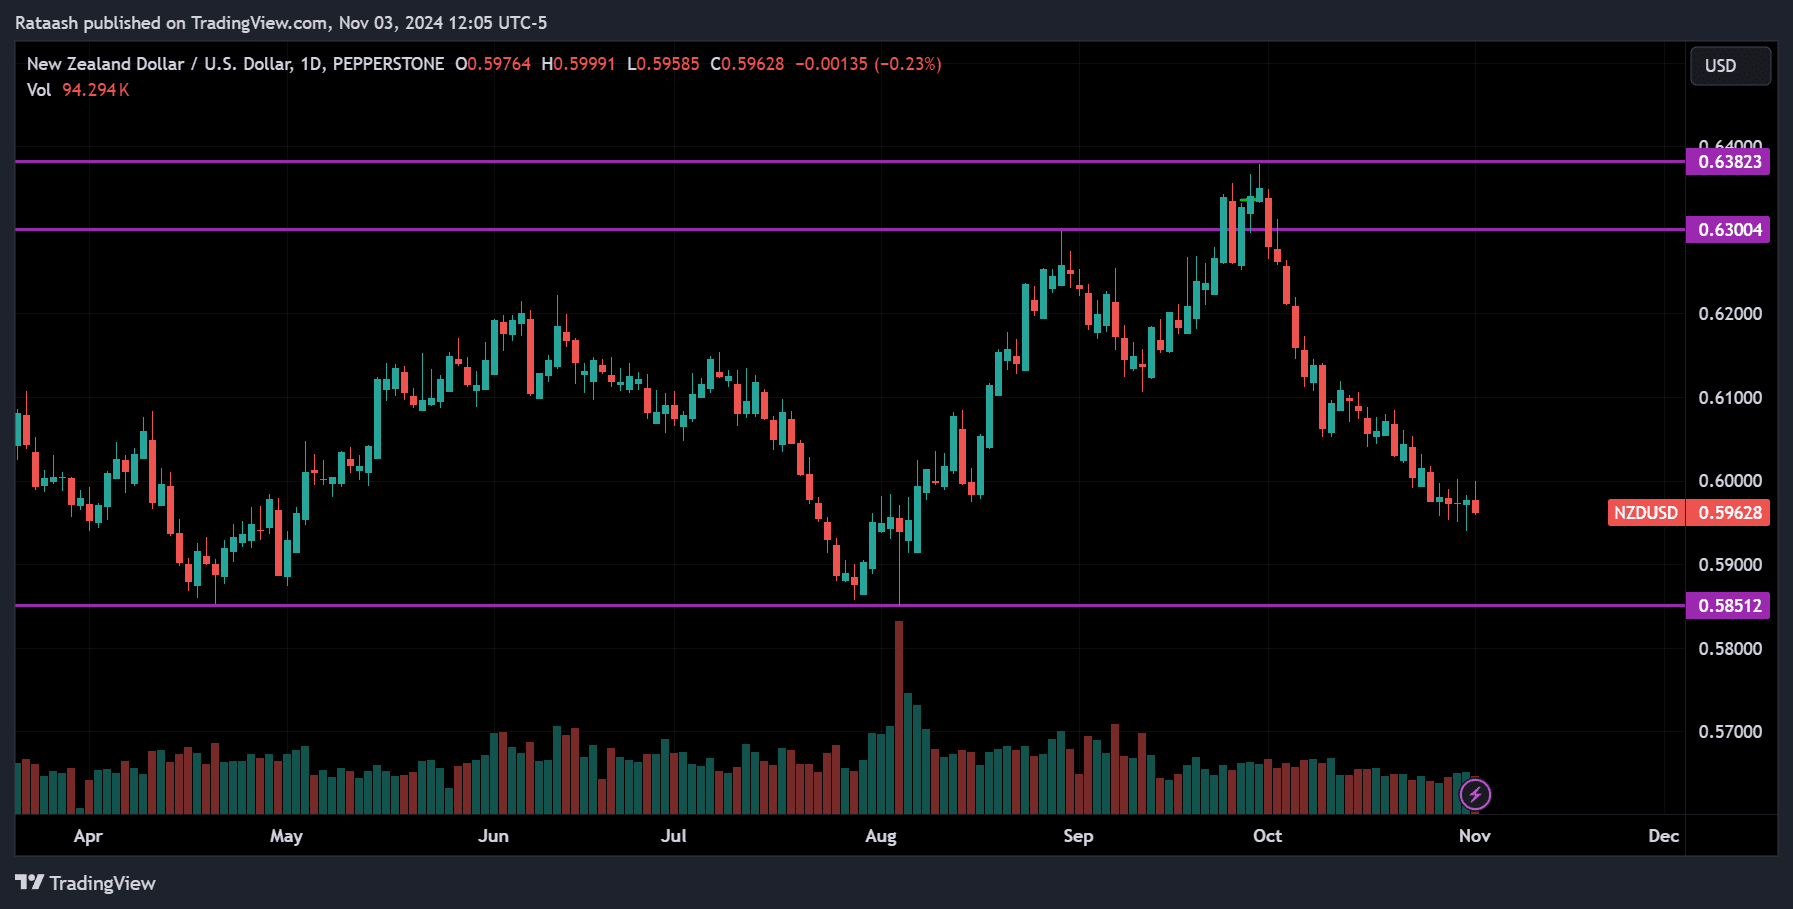This screenshot has height=909, width=1793.
Task: Click the published-by Rataash header text
Action: click(281, 23)
